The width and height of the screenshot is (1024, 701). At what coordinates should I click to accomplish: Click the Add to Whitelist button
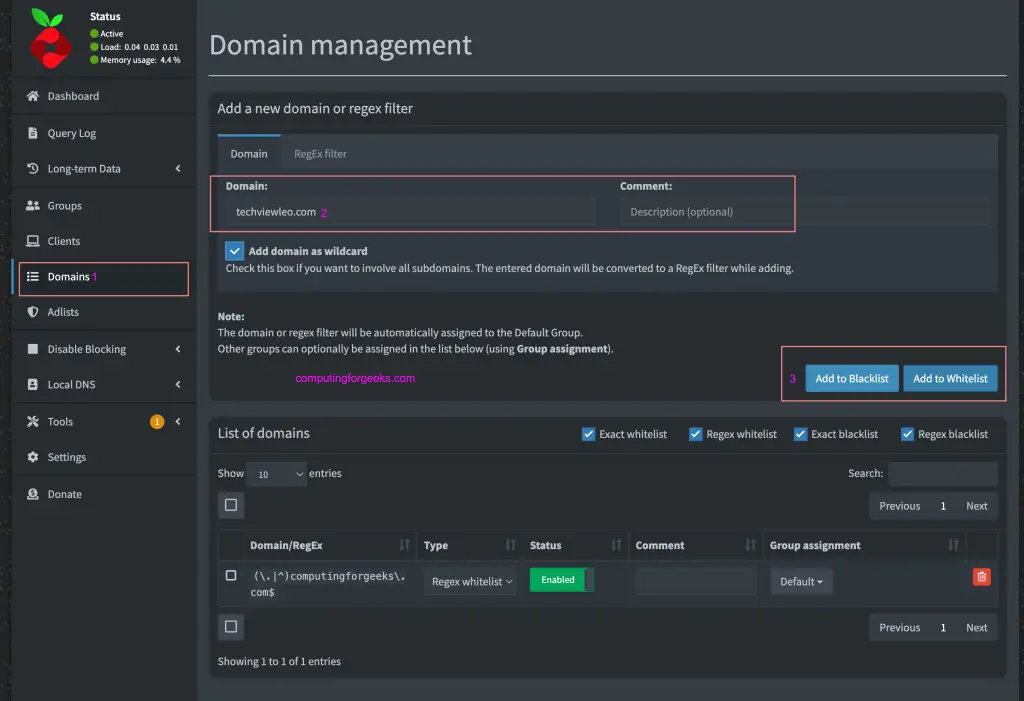950,378
